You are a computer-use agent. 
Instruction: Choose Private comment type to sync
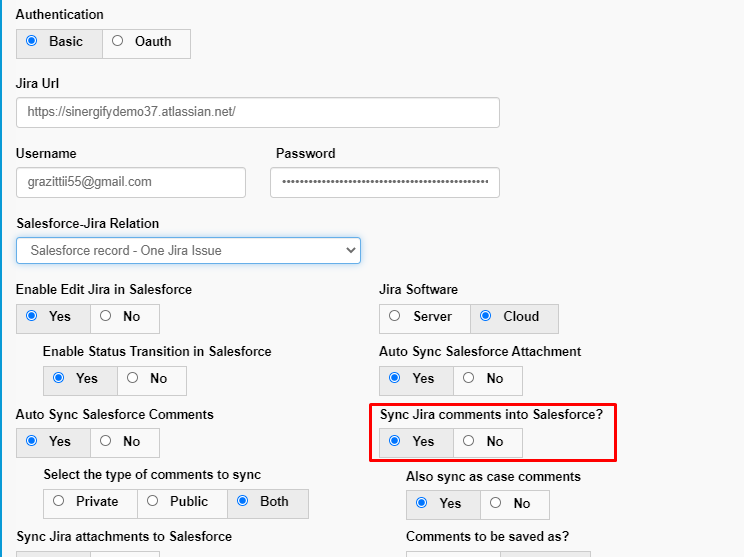[x=59, y=501]
